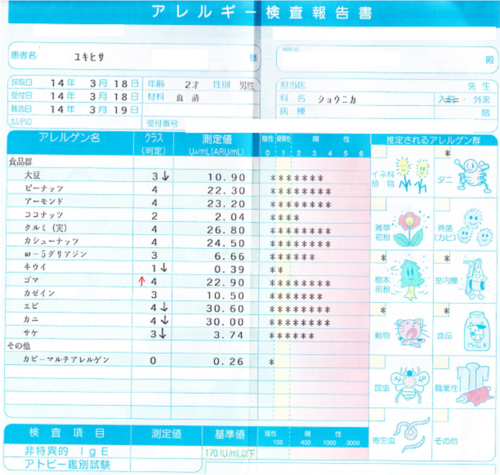
Task: Click the marked box for 動物 group
Action: (x=379, y=310)
